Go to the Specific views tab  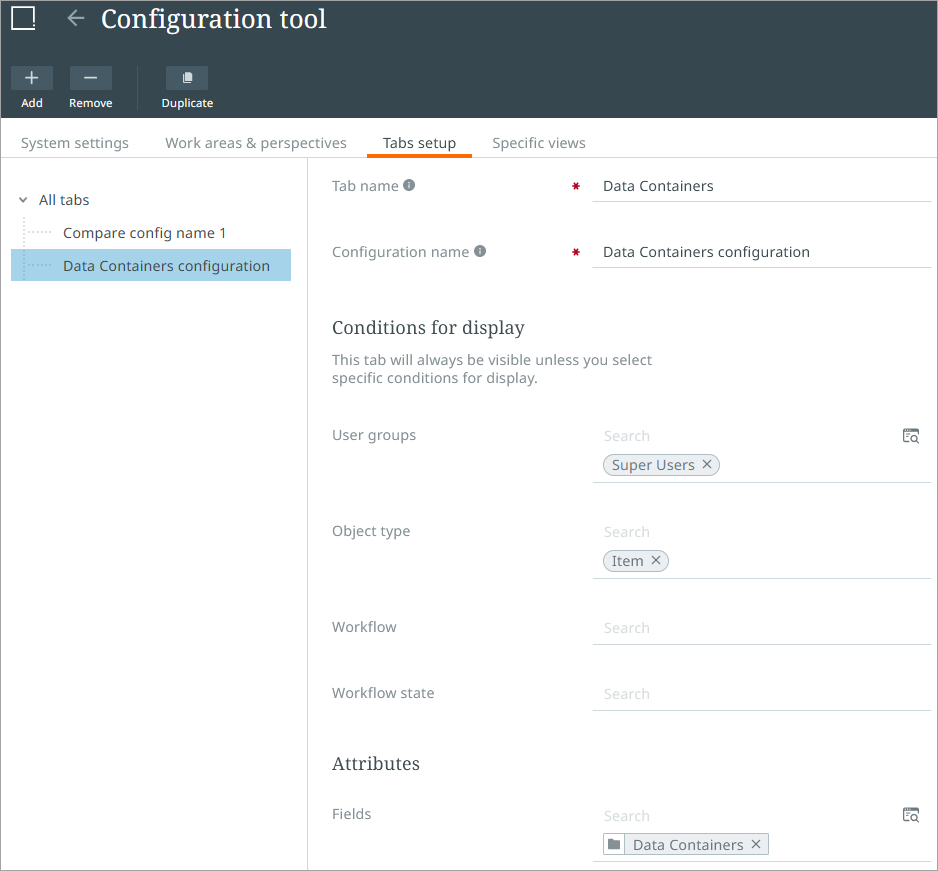[539, 143]
